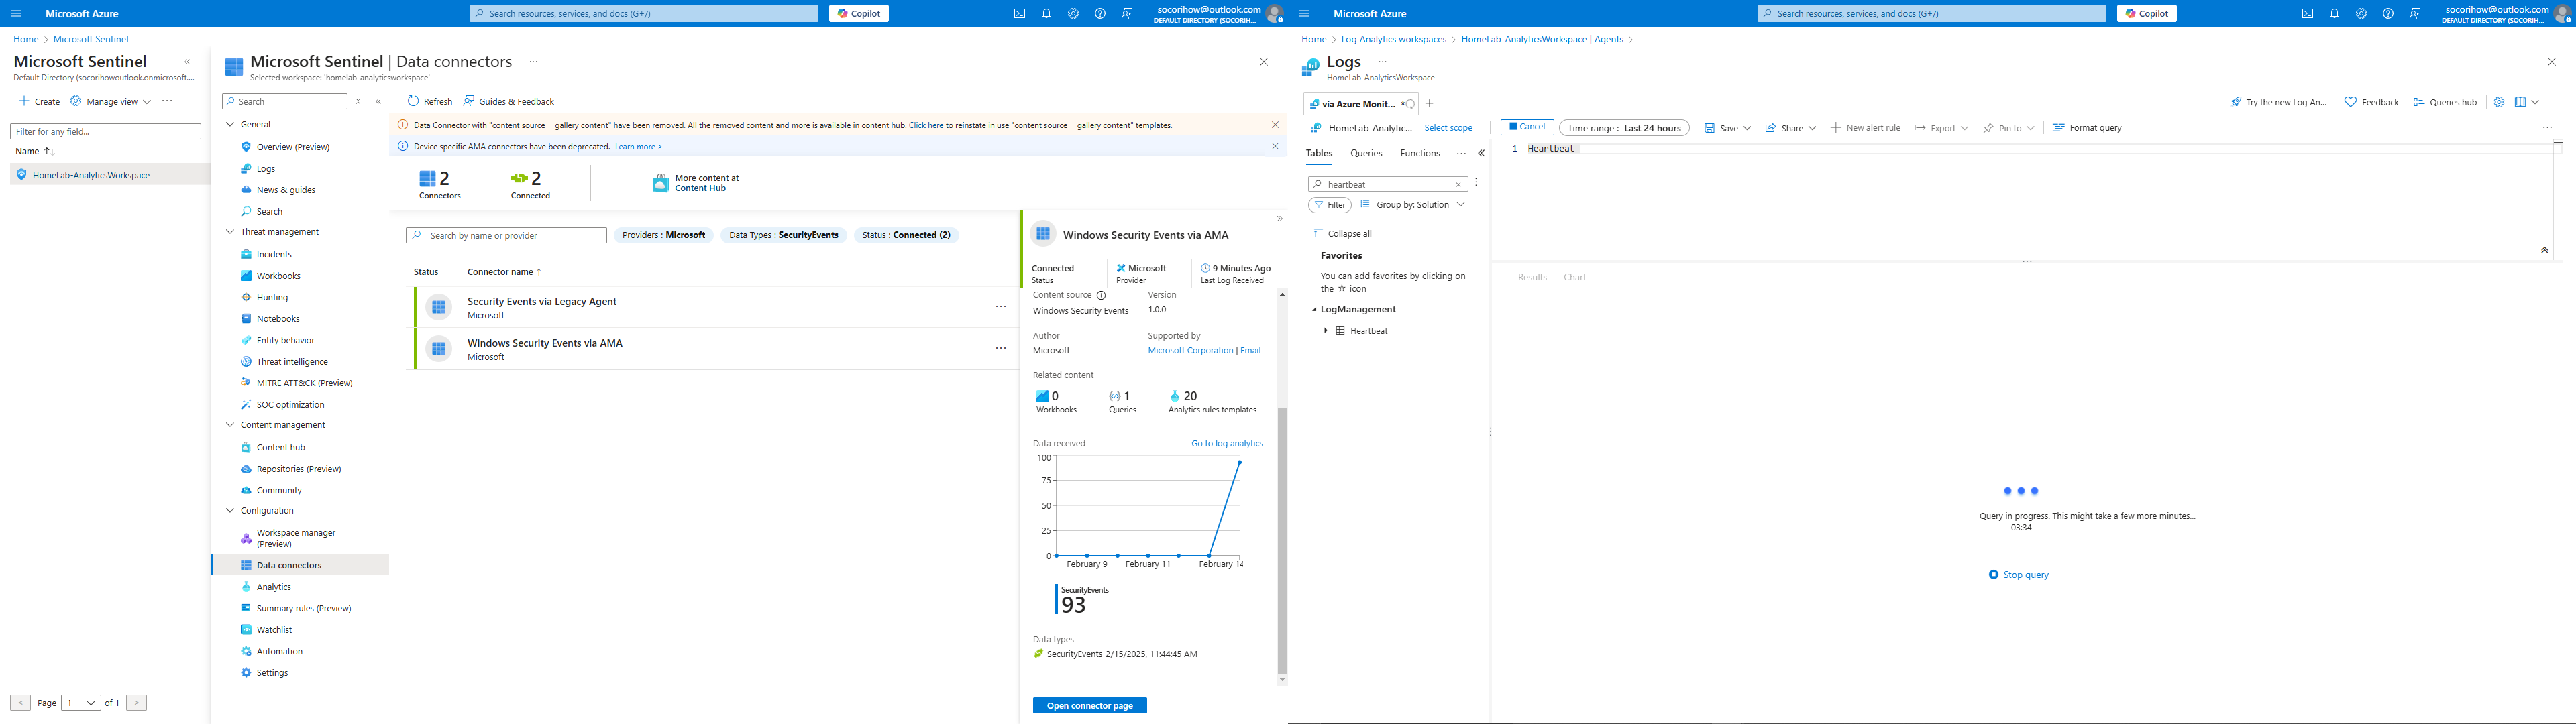2576x724 pixels.
Task: Click Stop query in Logs window
Action: click(x=2018, y=575)
